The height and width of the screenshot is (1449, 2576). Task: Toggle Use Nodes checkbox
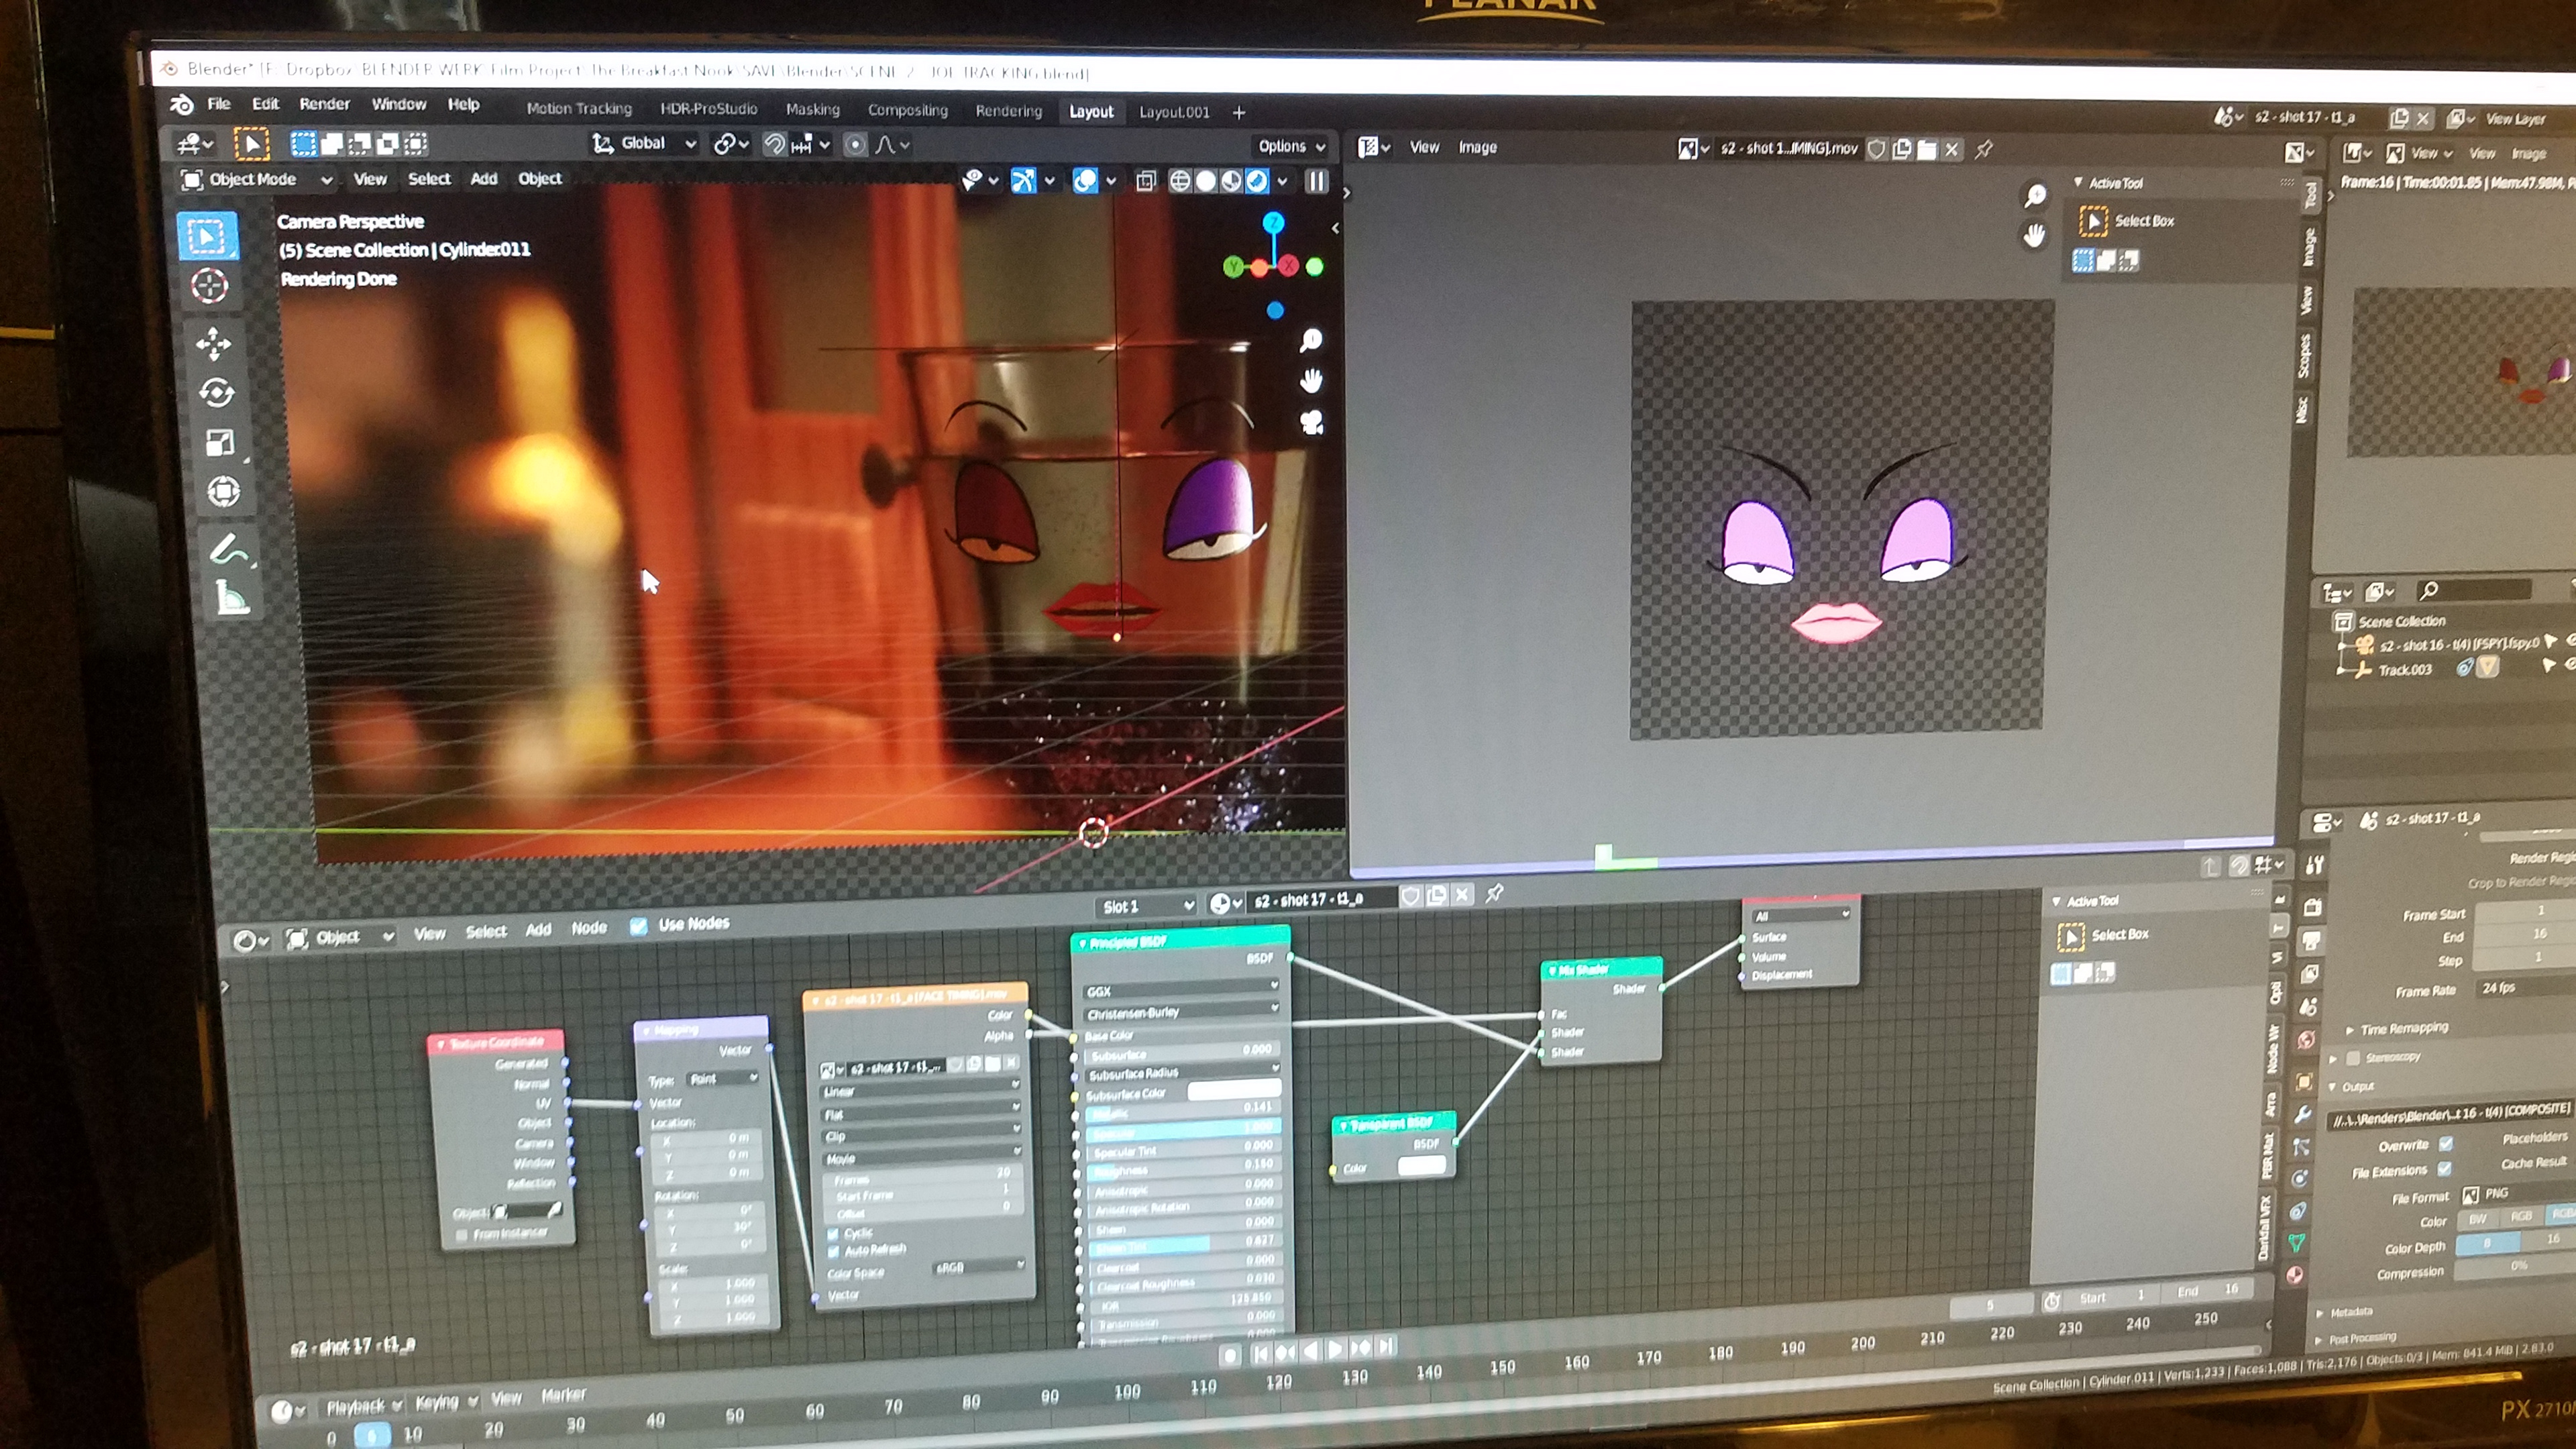pos(638,926)
